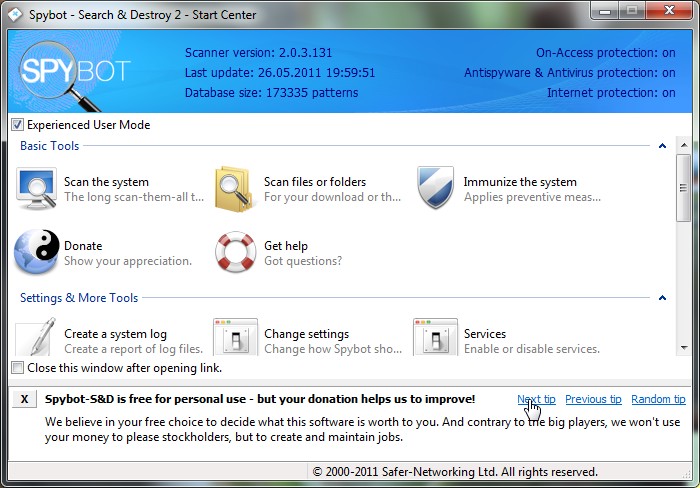The image size is (700, 488).
Task: Click the Database size: 173335 patterns text
Action: pyautogui.click(x=271, y=93)
